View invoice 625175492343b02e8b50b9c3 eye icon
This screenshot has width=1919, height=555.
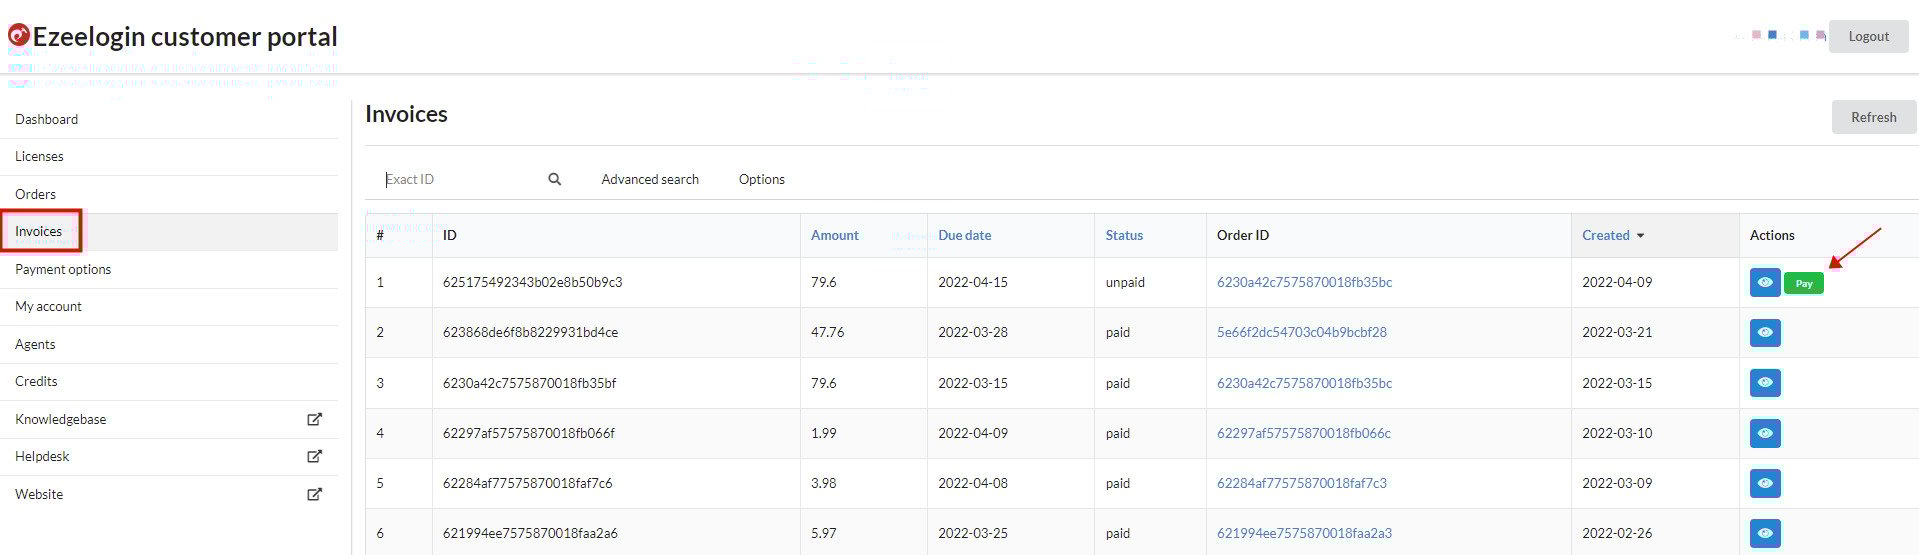pos(1765,283)
